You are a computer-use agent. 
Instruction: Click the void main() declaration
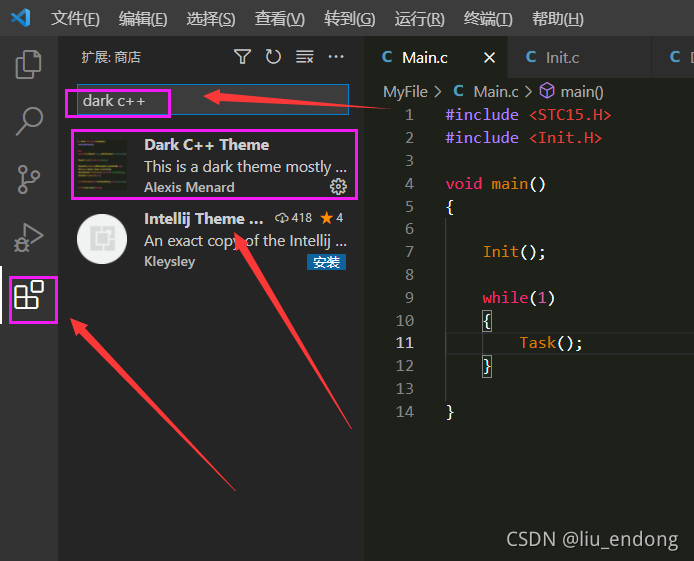(496, 184)
